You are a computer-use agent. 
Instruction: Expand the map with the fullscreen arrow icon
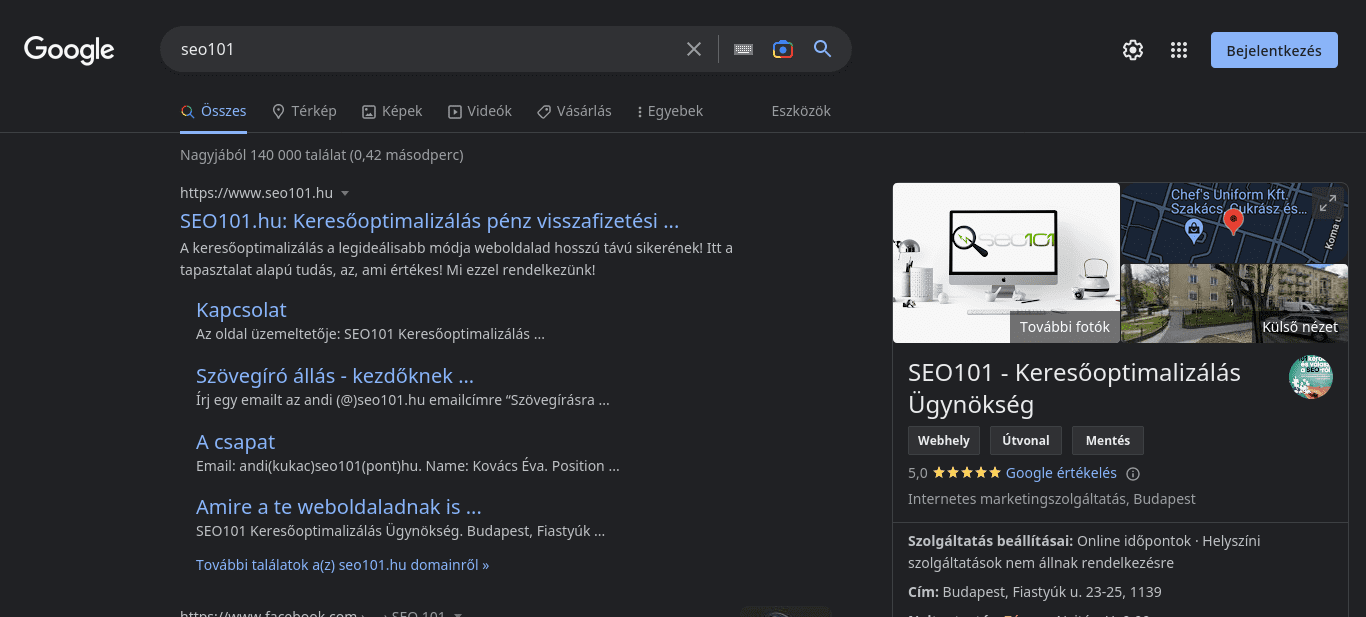(x=1327, y=202)
